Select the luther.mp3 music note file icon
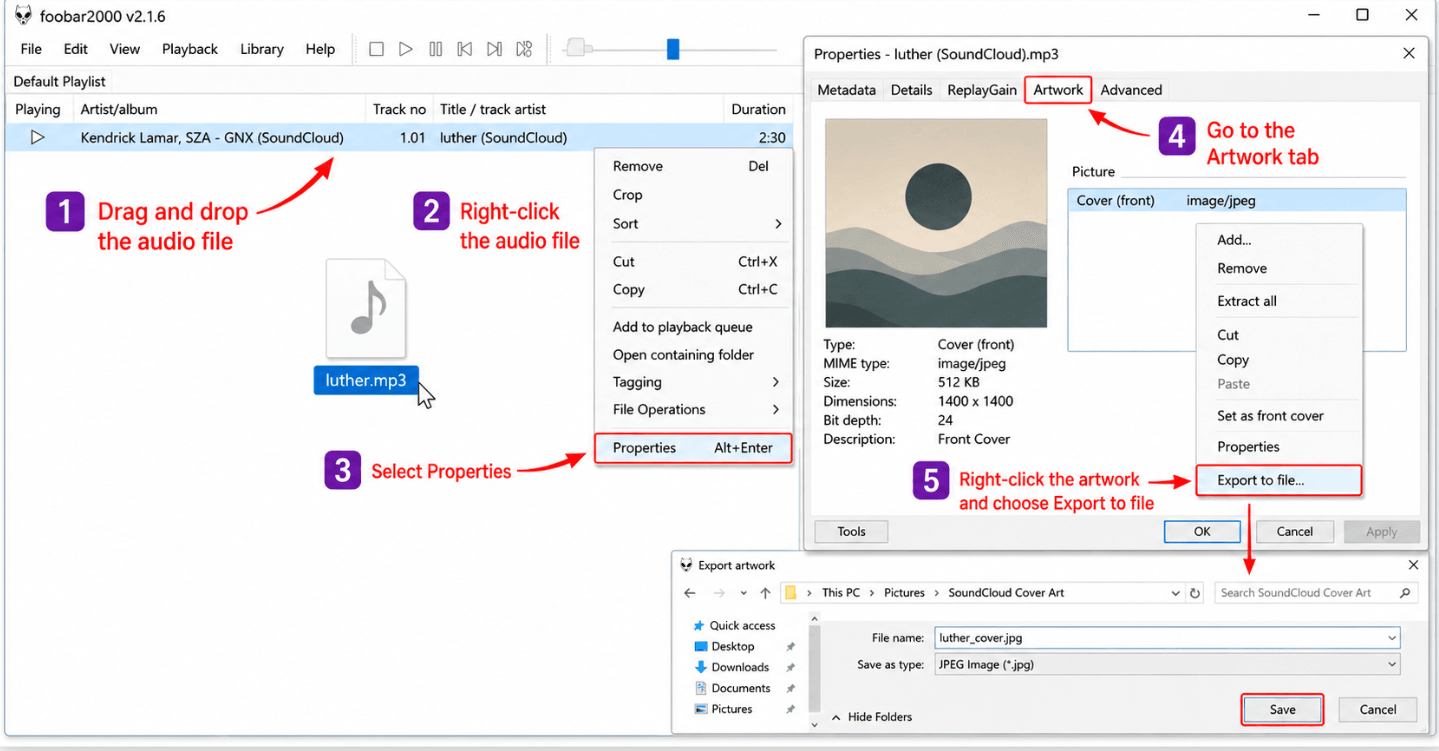Screen dimensions: 1439x751 pos(366,308)
